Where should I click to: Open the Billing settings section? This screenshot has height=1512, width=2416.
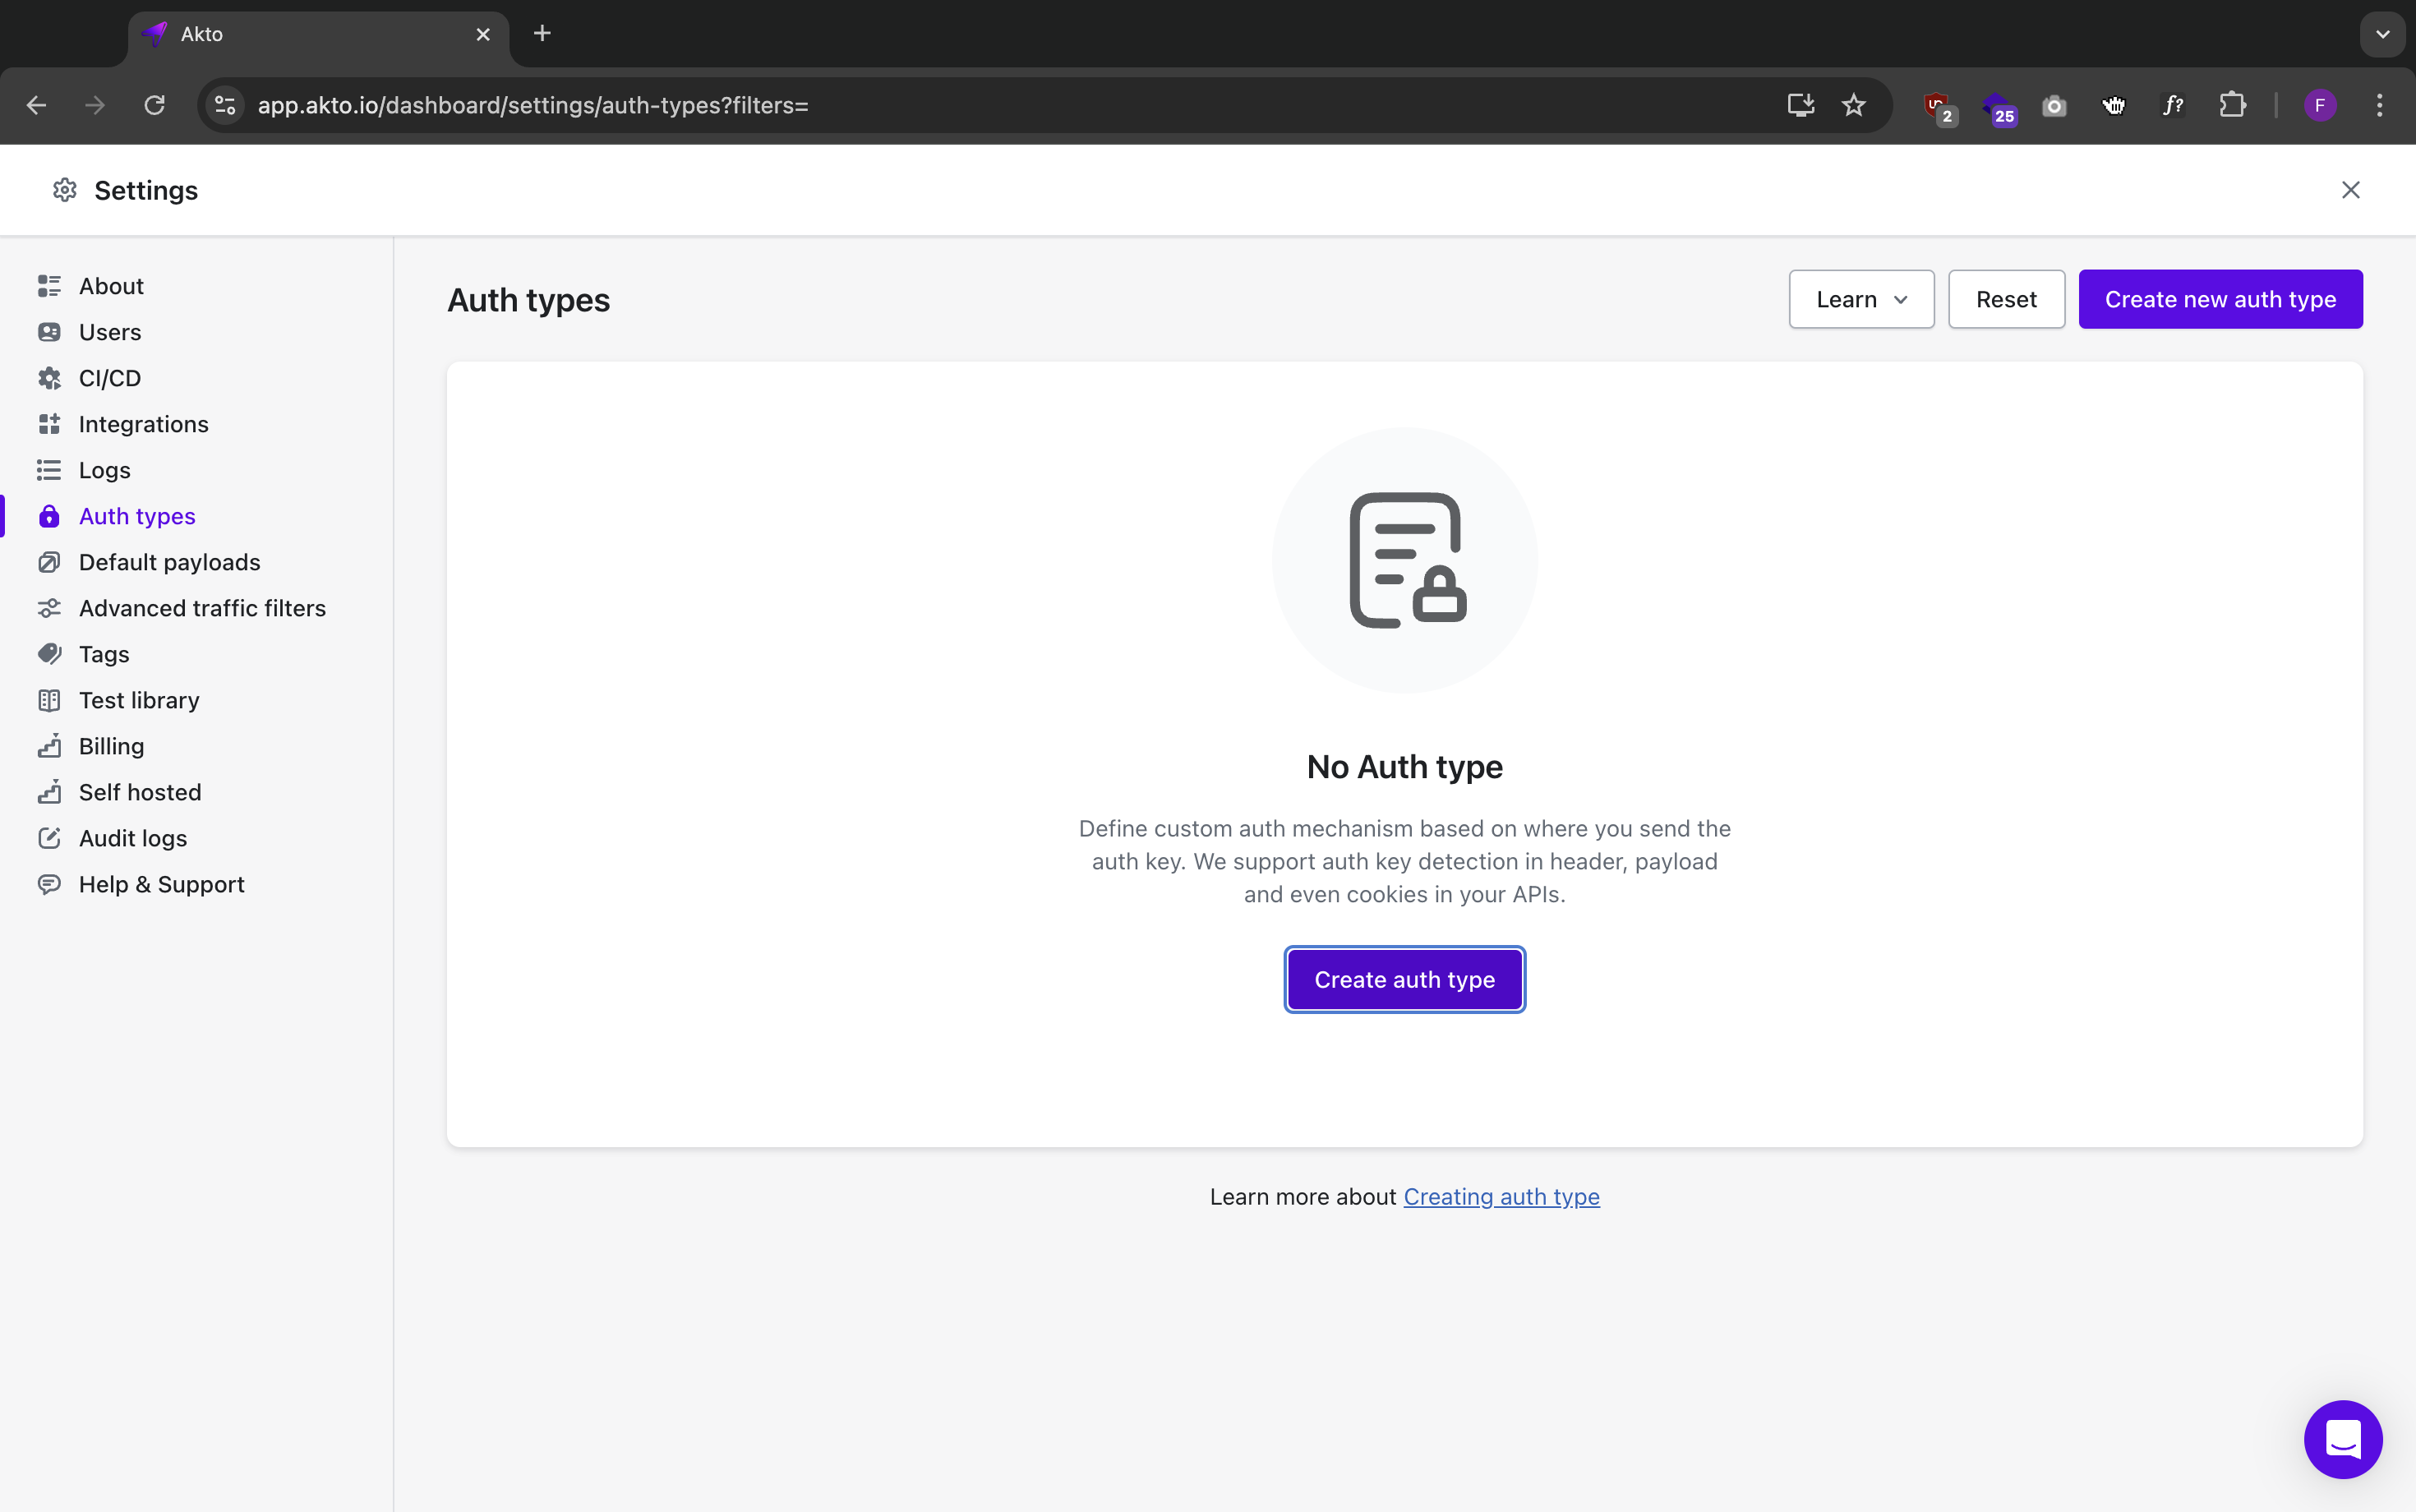[111, 746]
